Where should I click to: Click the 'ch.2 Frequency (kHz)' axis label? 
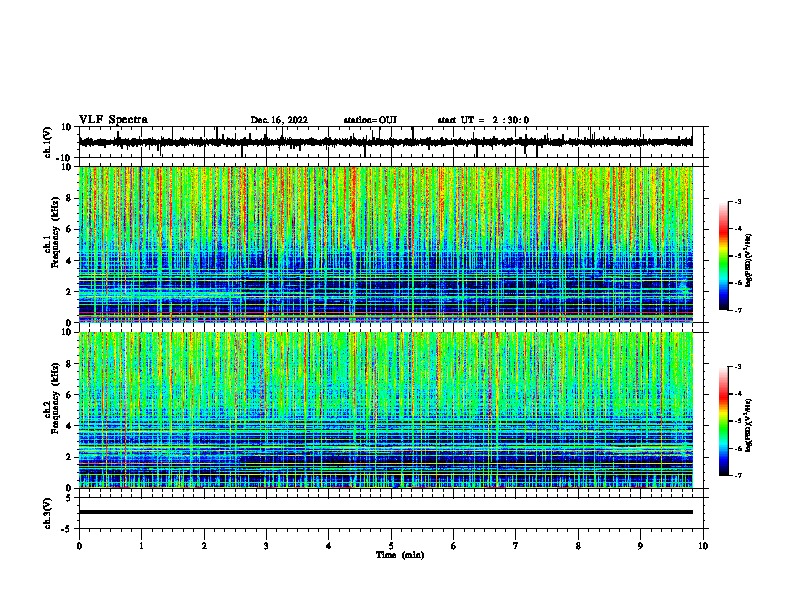pyautogui.click(x=52, y=398)
